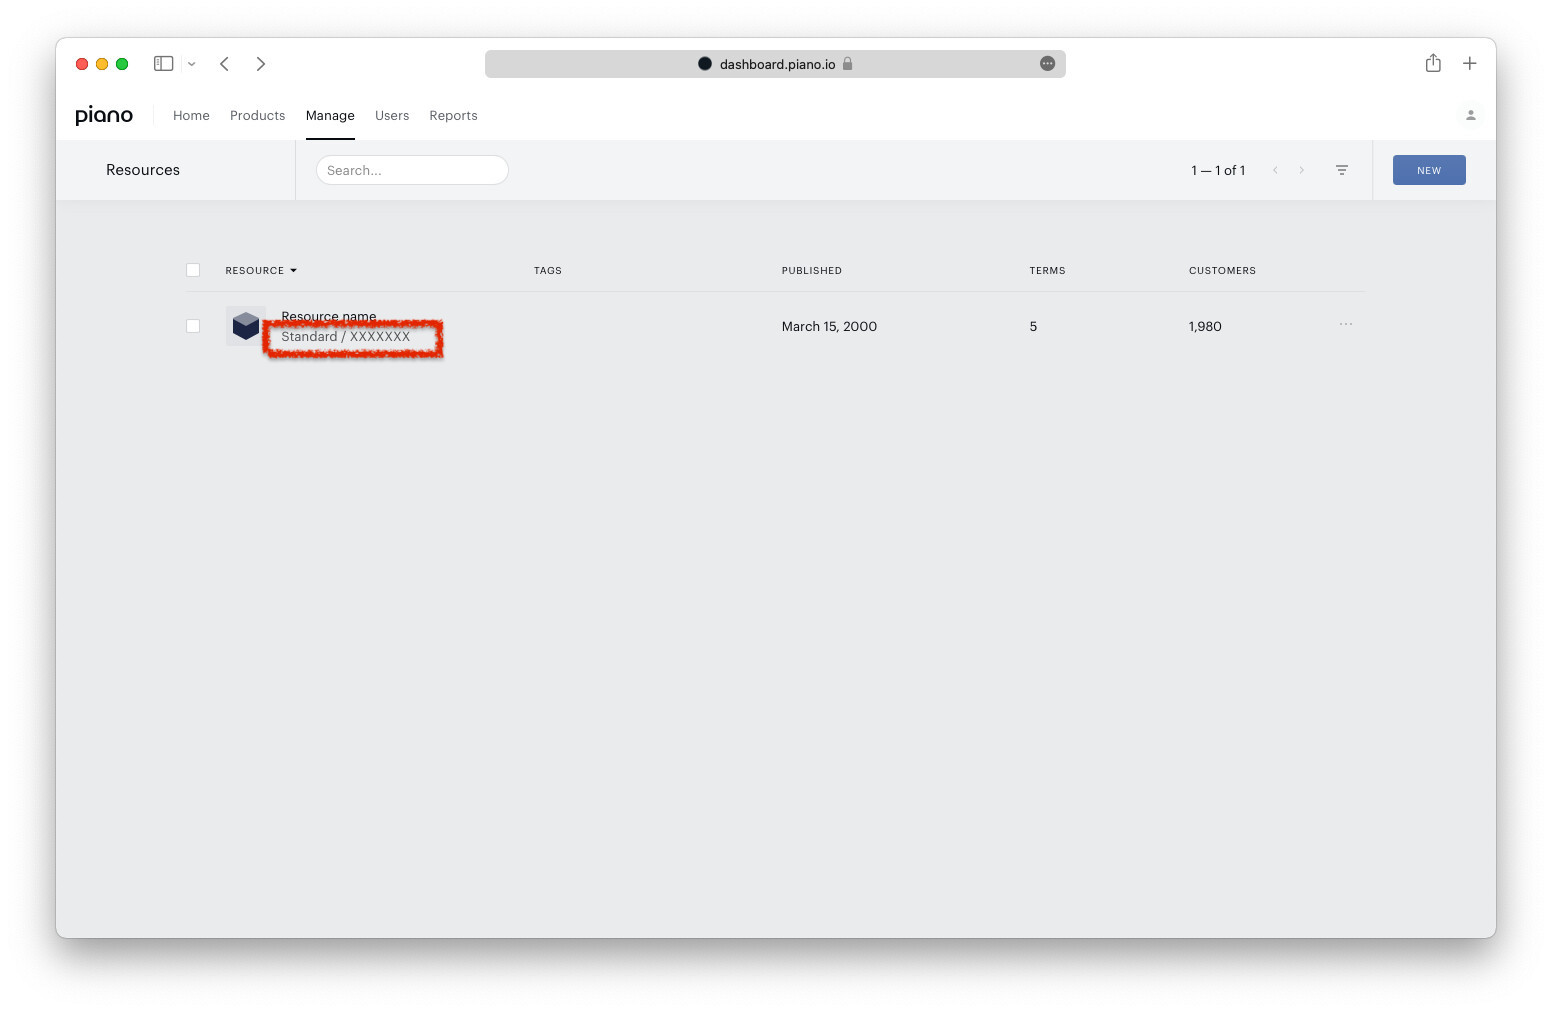Viewport: 1552px width, 1012px height.
Task: Open the Resource name link
Action: click(x=329, y=316)
